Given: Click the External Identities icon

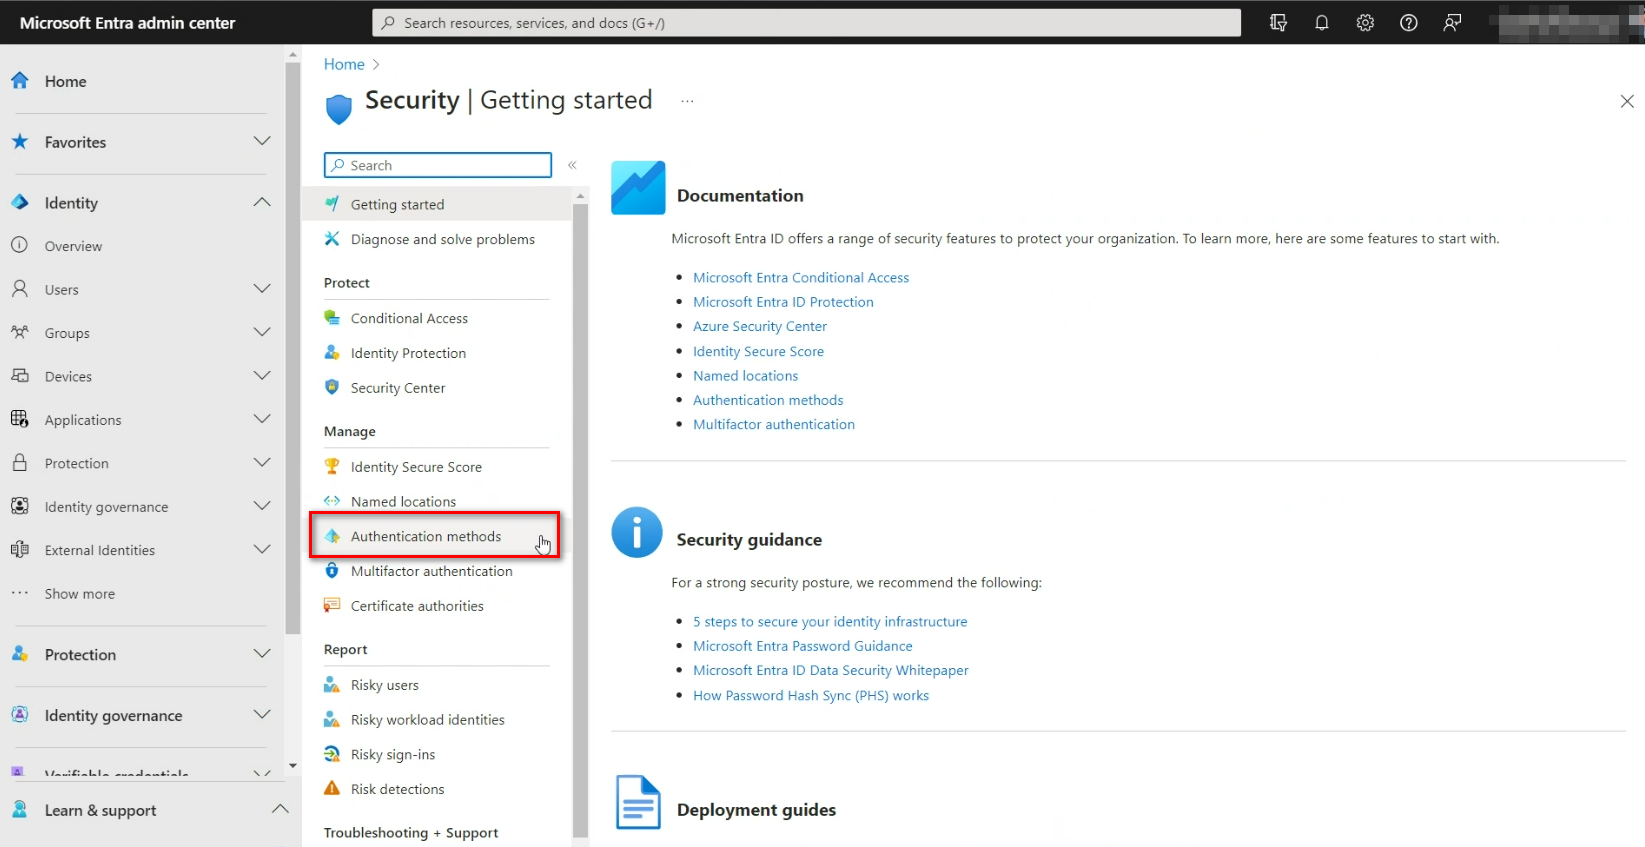Looking at the screenshot, I should click(x=19, y=549).
